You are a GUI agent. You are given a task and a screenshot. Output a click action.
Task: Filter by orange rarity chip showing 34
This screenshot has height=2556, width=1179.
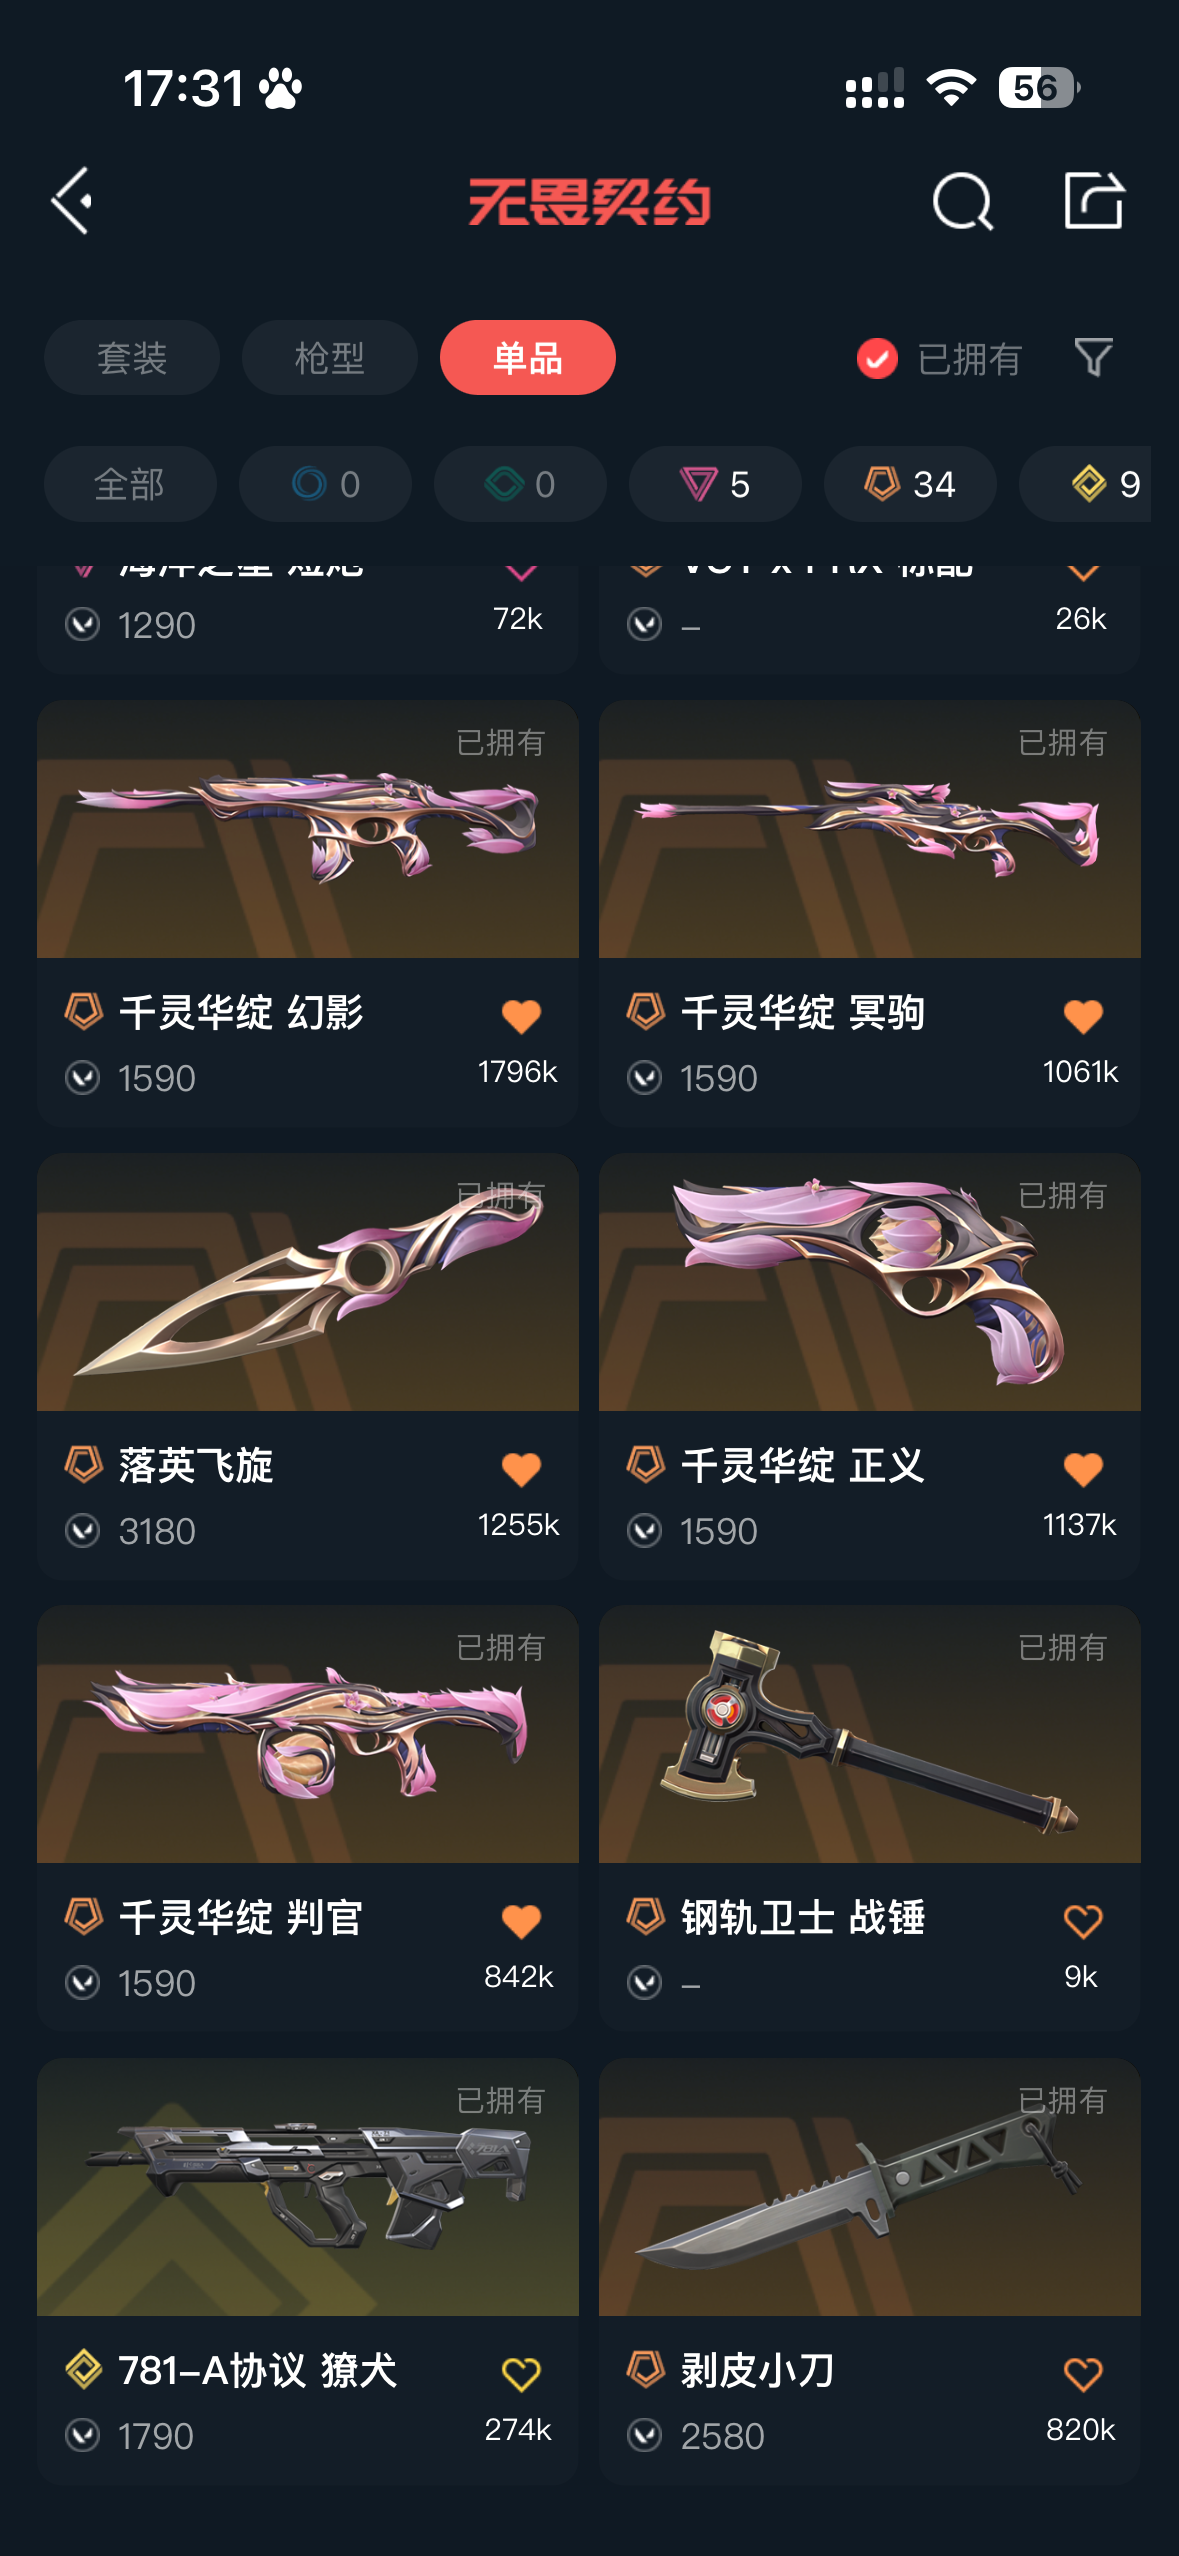click(x=910, y=484)
